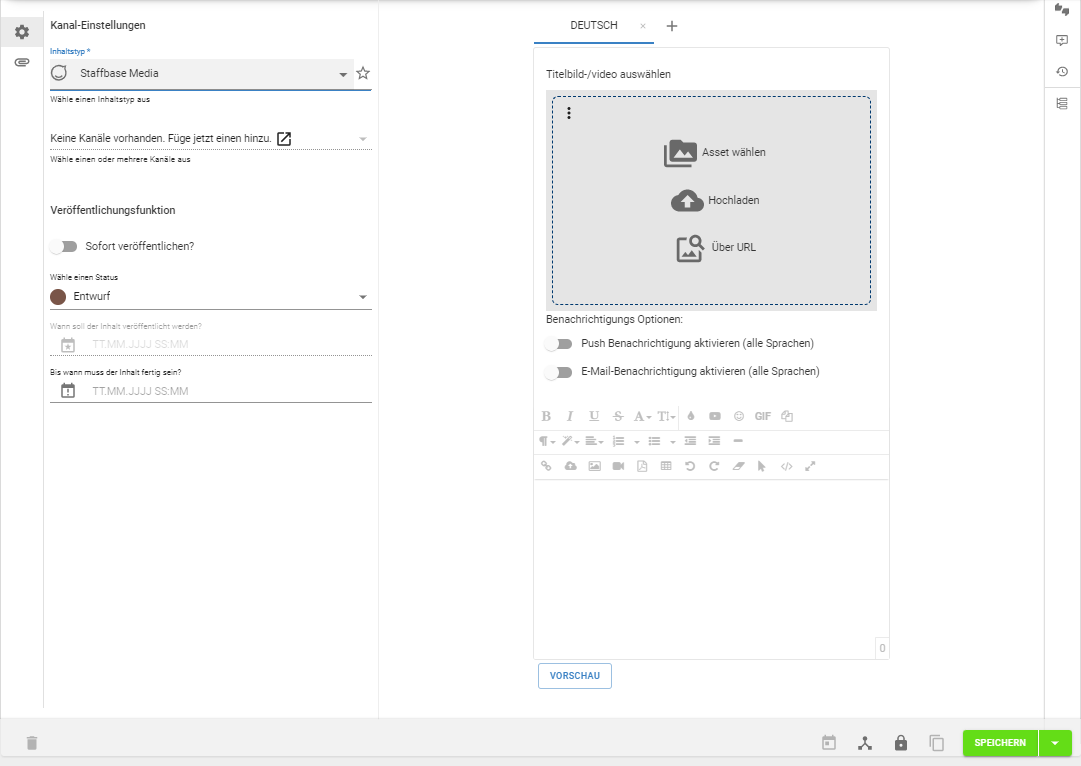Open the code view icon in the editor
1081x766 pixels.
click(786, 465)
